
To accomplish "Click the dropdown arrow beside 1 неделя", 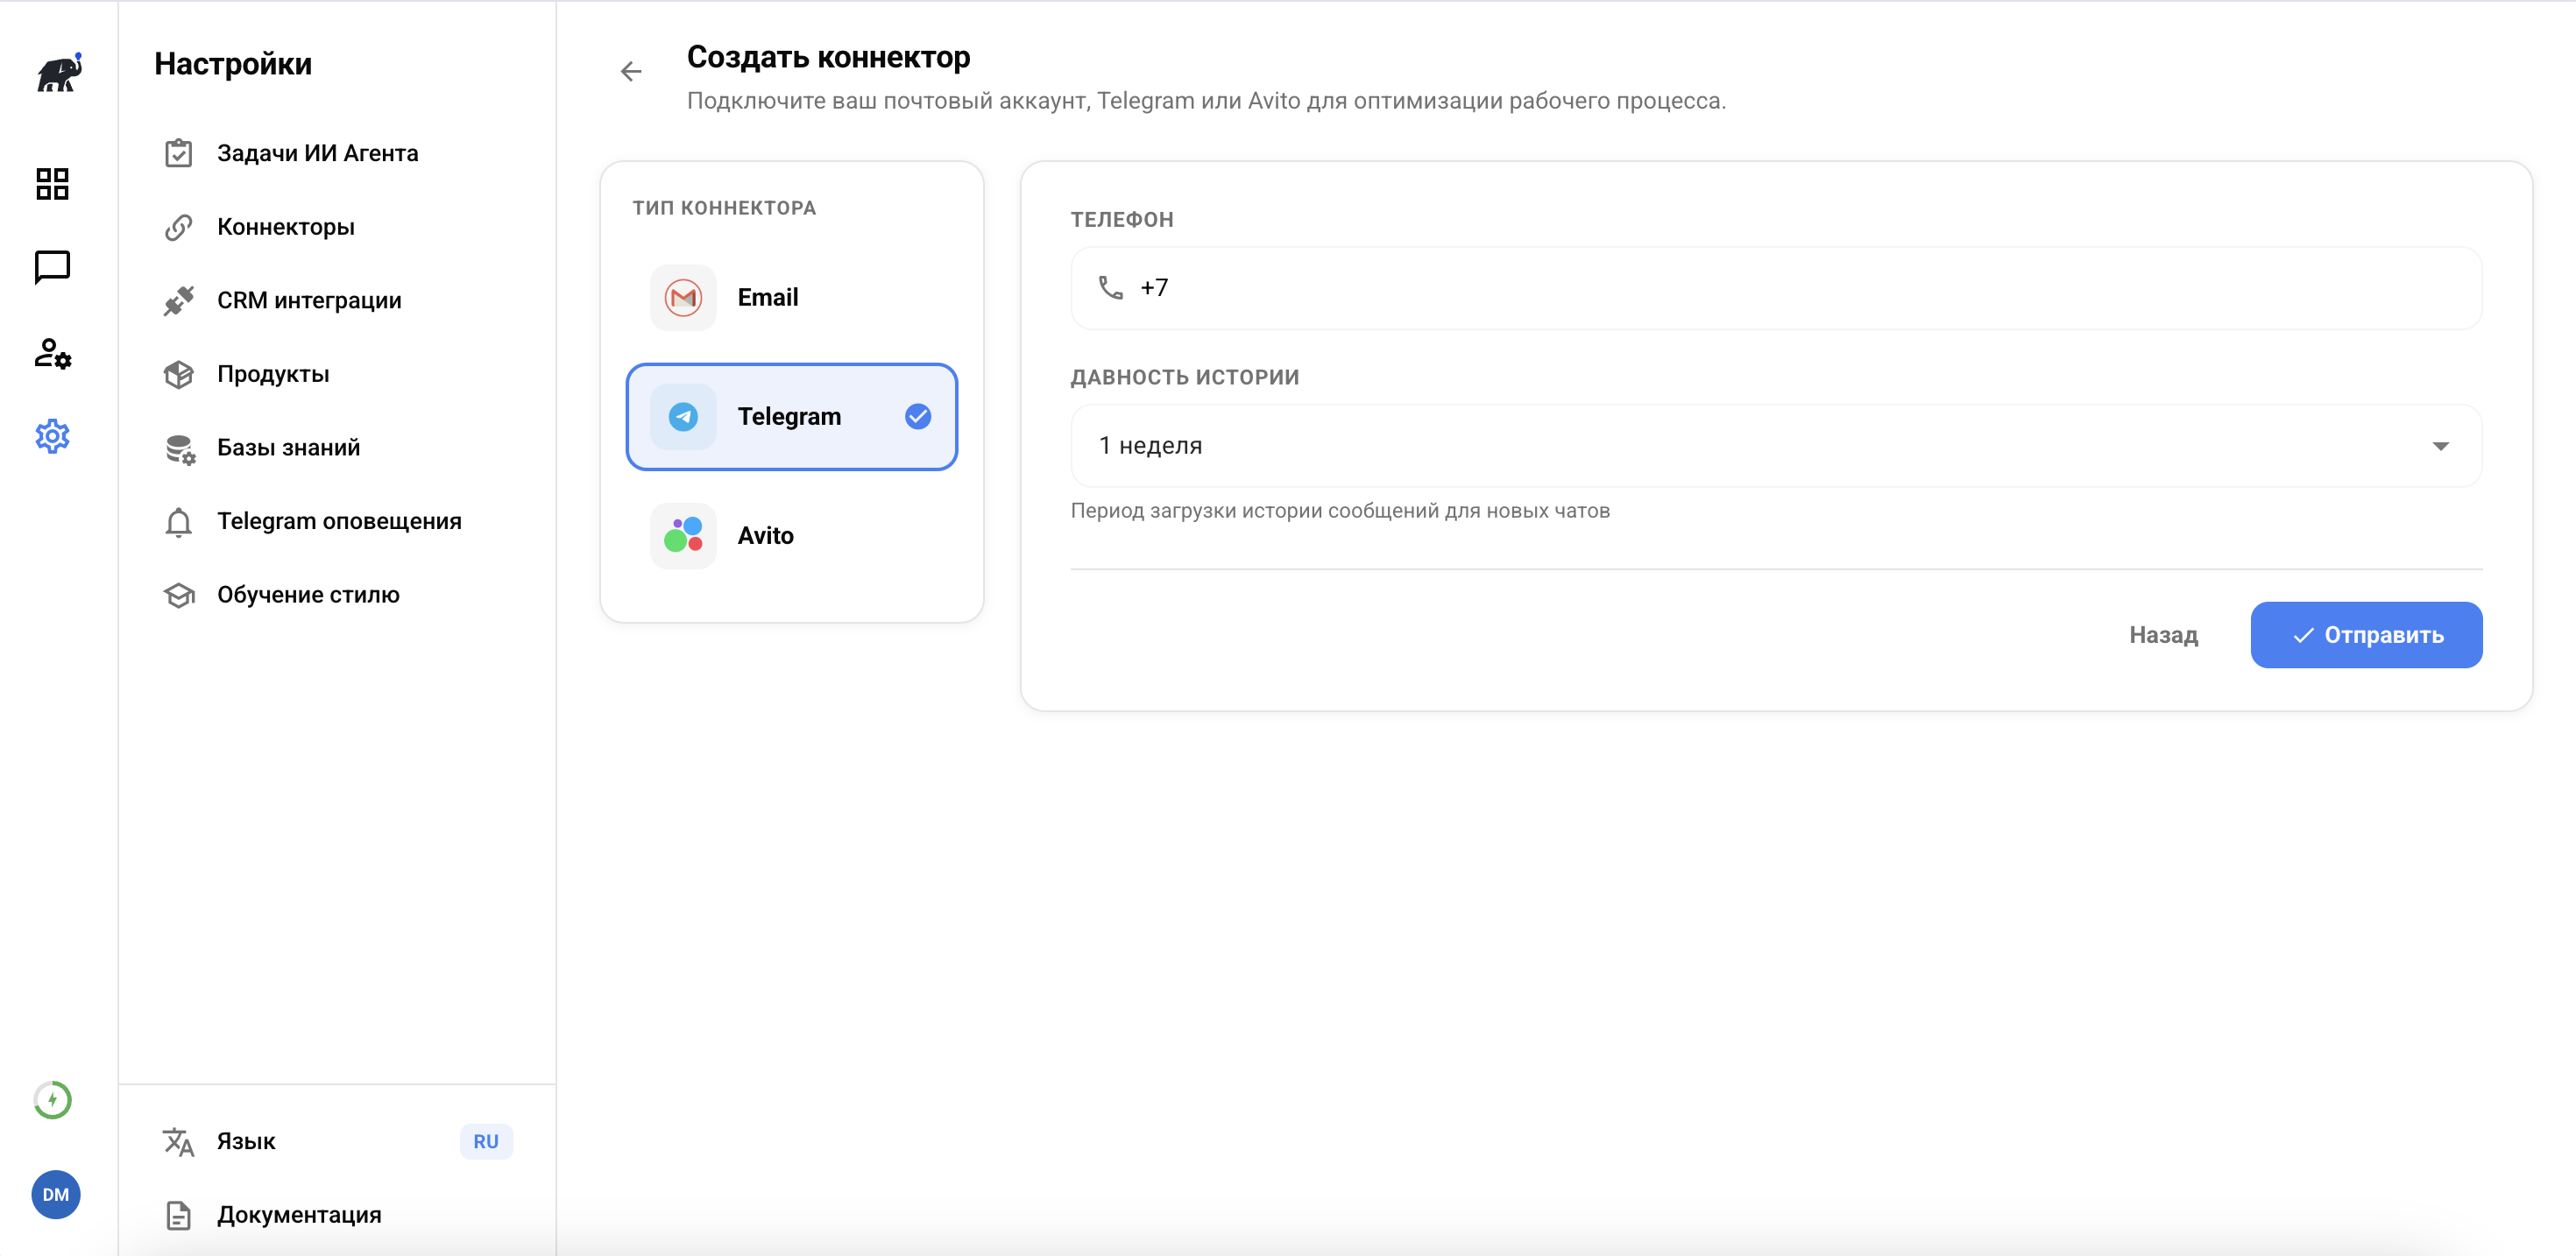I will [2440, 446].
